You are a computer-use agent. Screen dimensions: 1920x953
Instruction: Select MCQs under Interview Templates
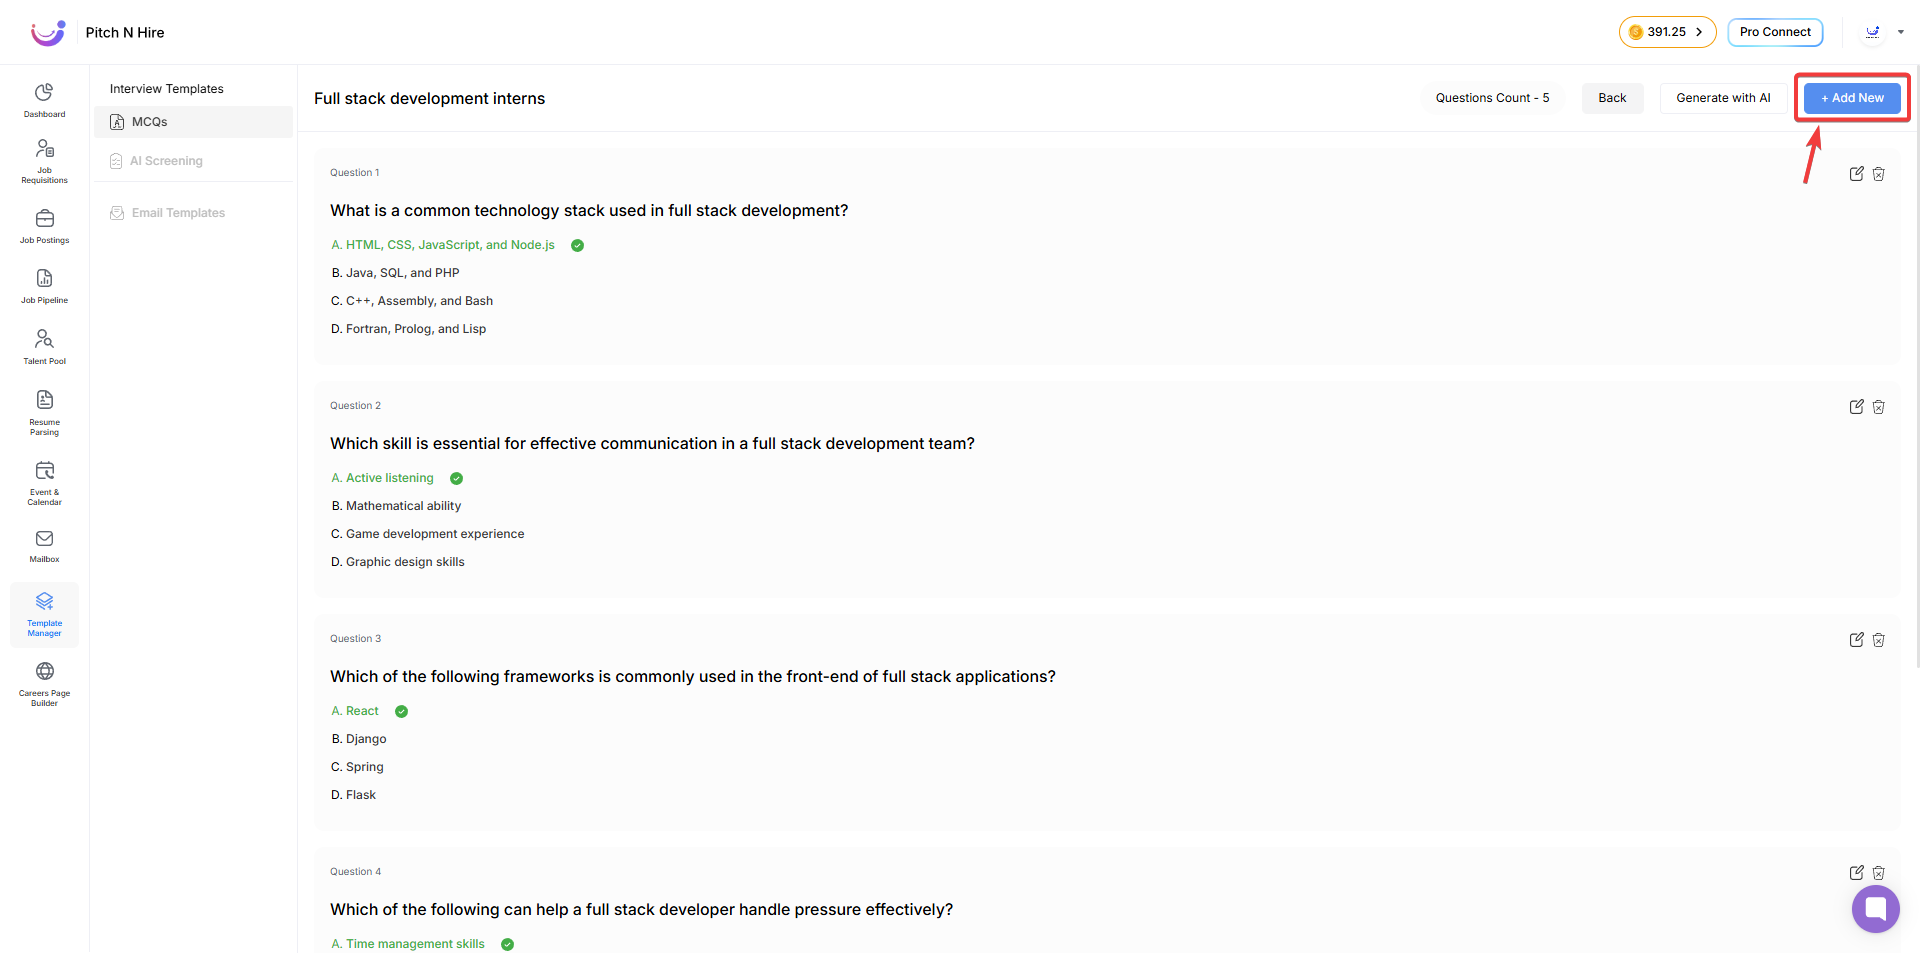(x=149, y=122)
